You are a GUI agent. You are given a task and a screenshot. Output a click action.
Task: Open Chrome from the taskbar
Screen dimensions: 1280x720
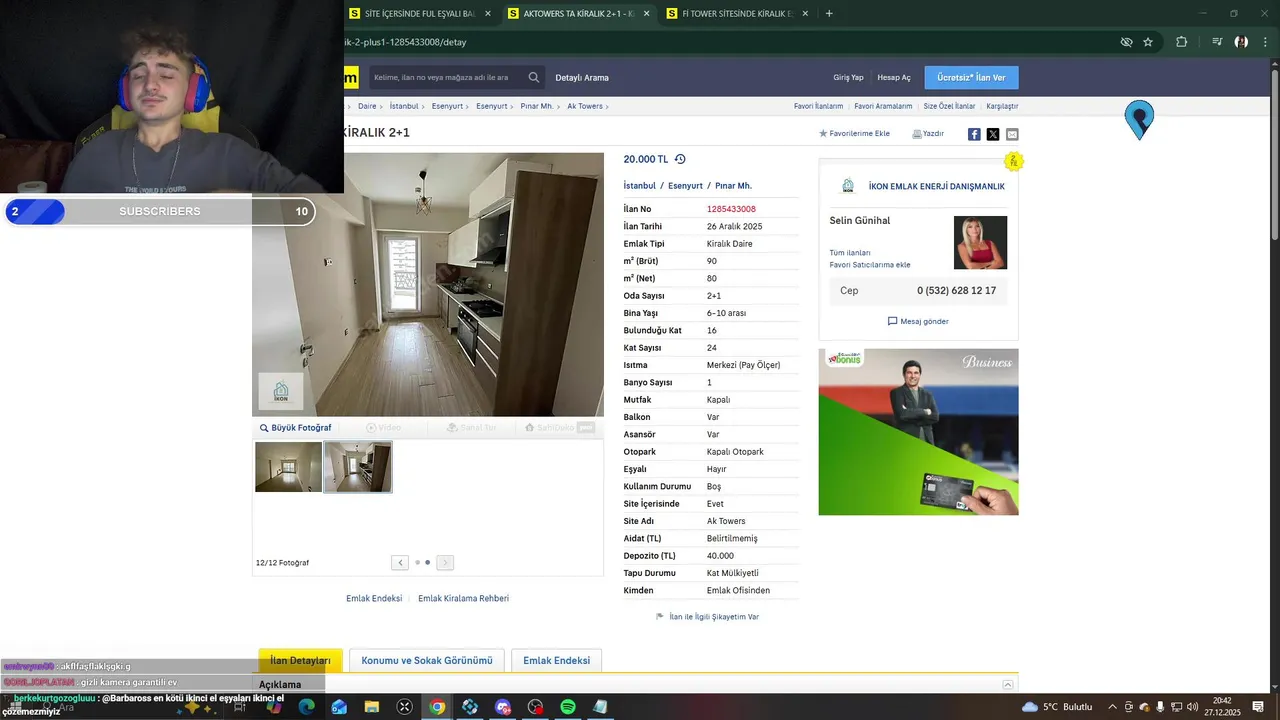[437, 707]
